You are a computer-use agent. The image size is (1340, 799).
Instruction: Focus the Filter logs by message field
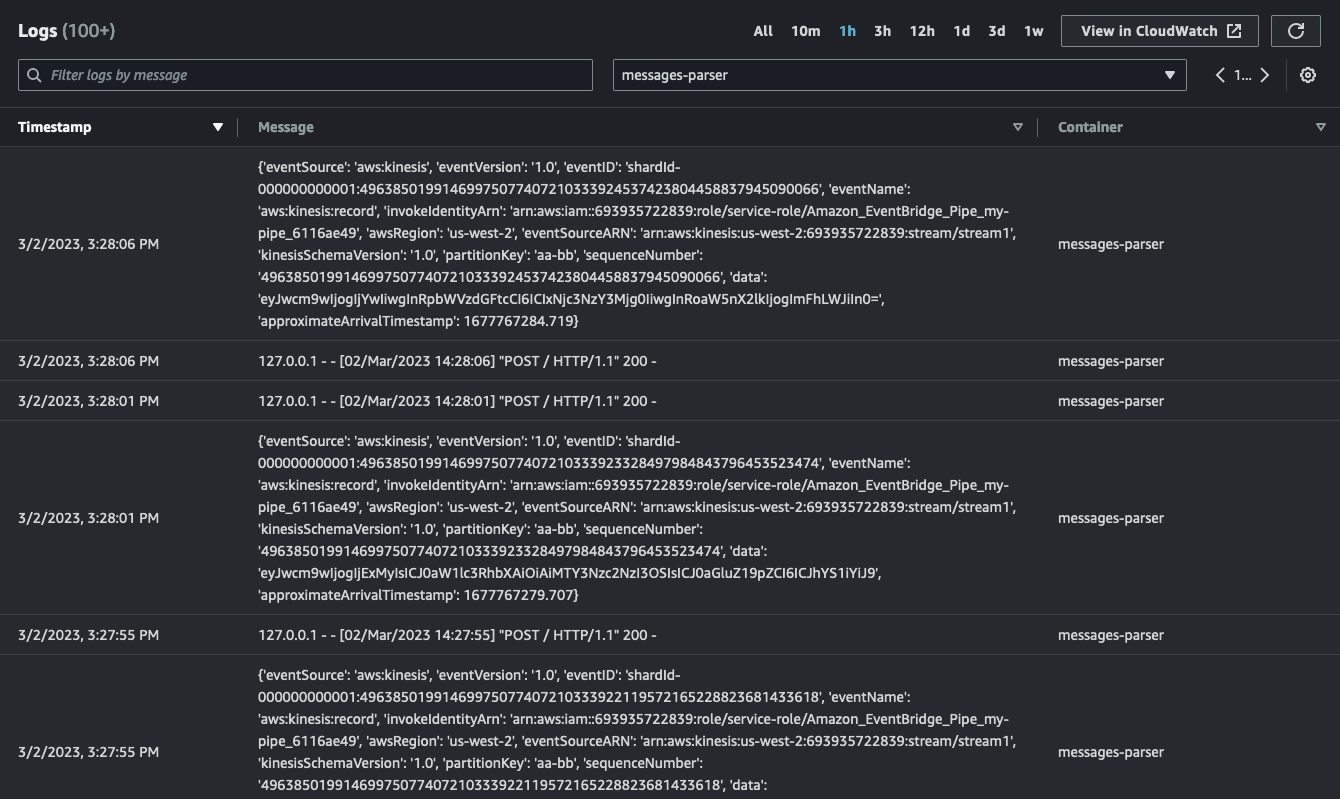pyautogui.click(x=305, y=75)
